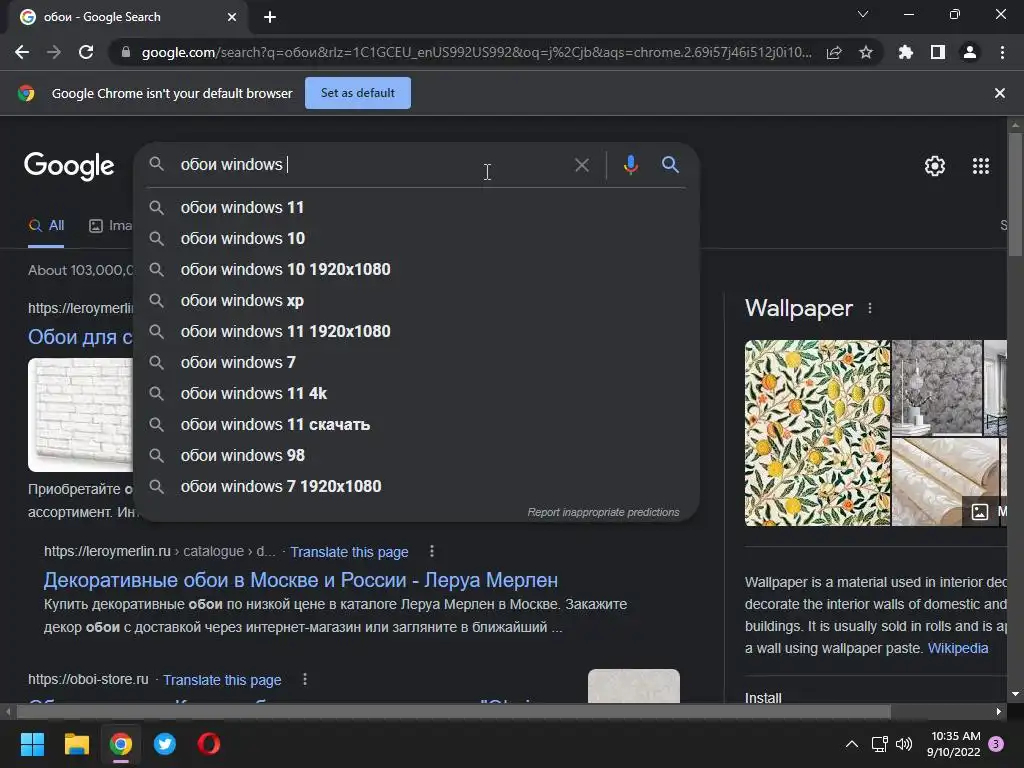Open the share this page icon

point(834,52)
